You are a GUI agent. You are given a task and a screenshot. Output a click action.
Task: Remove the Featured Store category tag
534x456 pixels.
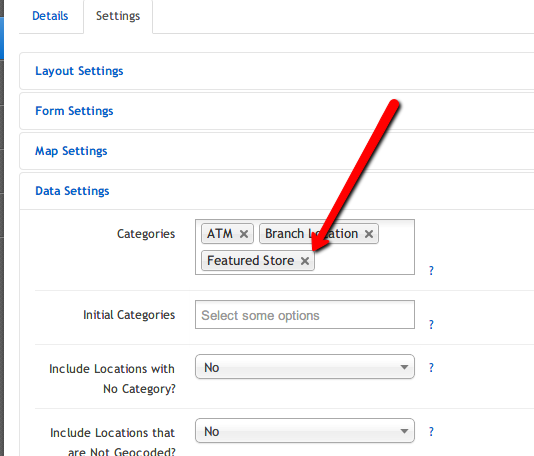tap(305, 261)
